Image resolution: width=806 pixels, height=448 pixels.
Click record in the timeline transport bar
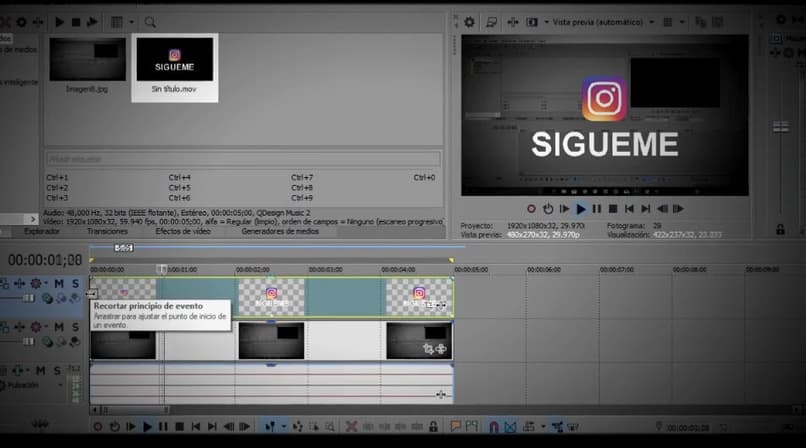tap(98, 427)
